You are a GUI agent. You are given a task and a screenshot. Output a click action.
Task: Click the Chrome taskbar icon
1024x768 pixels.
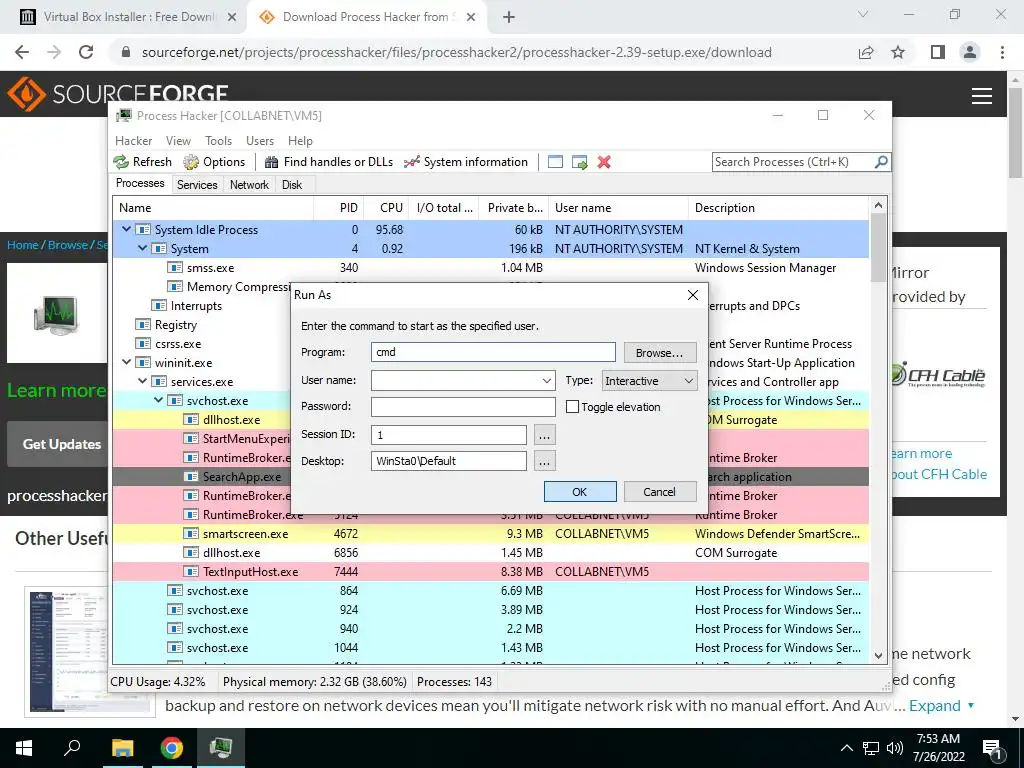point(172,748)
